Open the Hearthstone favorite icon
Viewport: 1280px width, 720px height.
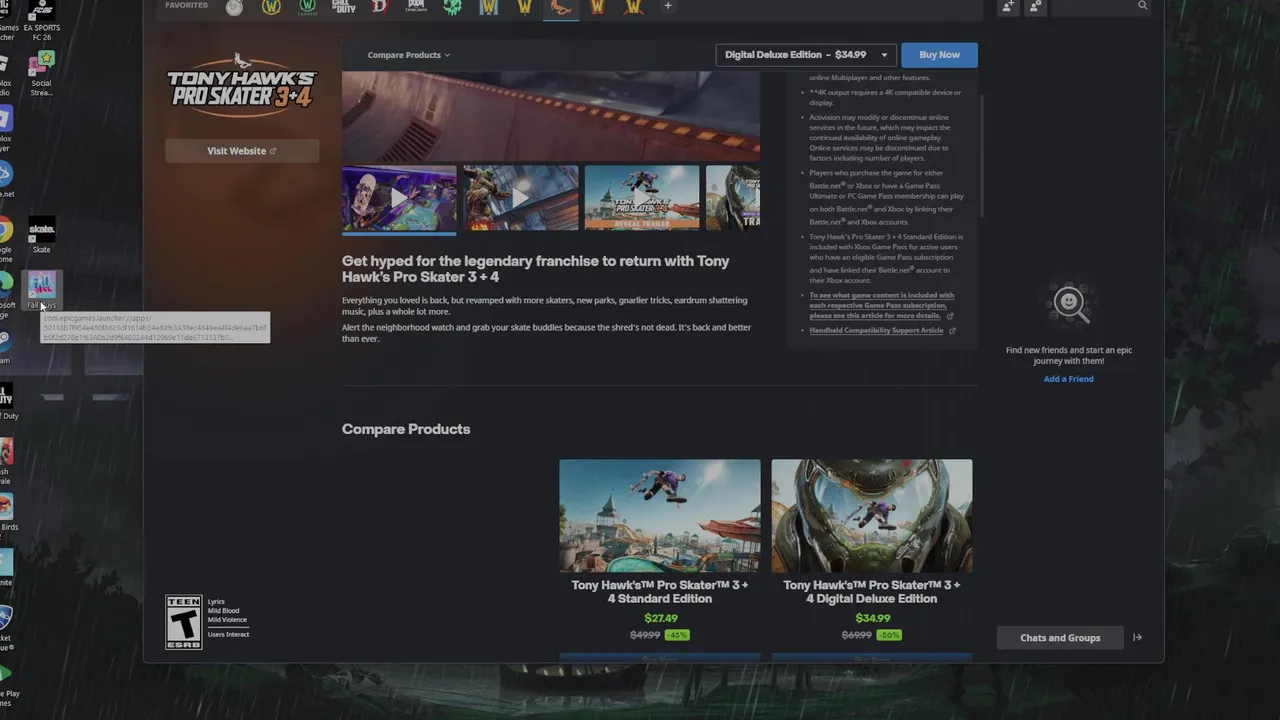pos(234,7)
